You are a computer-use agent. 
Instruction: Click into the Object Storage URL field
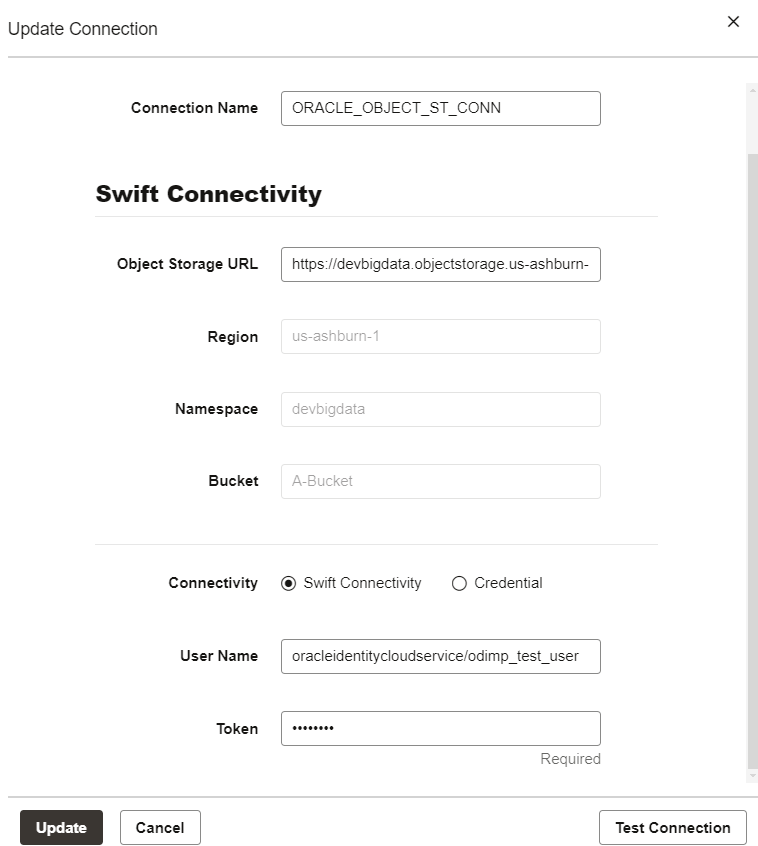(x=440, y=264)
